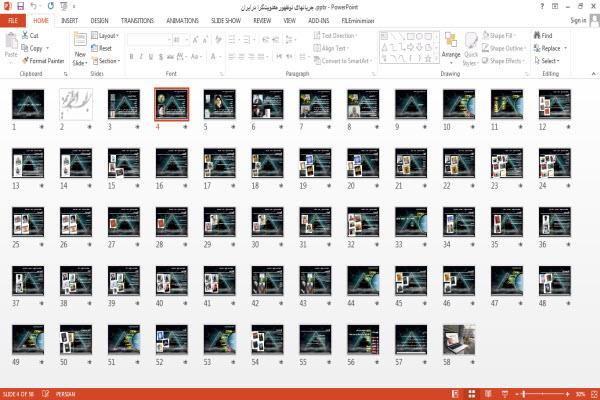Open the font size combo box
Screen dimensions: 600x400
[x=181, y=40]
